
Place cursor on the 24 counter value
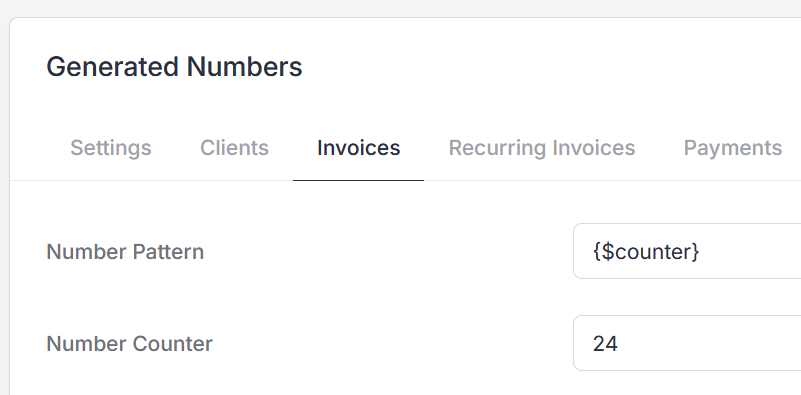(605, 344)
